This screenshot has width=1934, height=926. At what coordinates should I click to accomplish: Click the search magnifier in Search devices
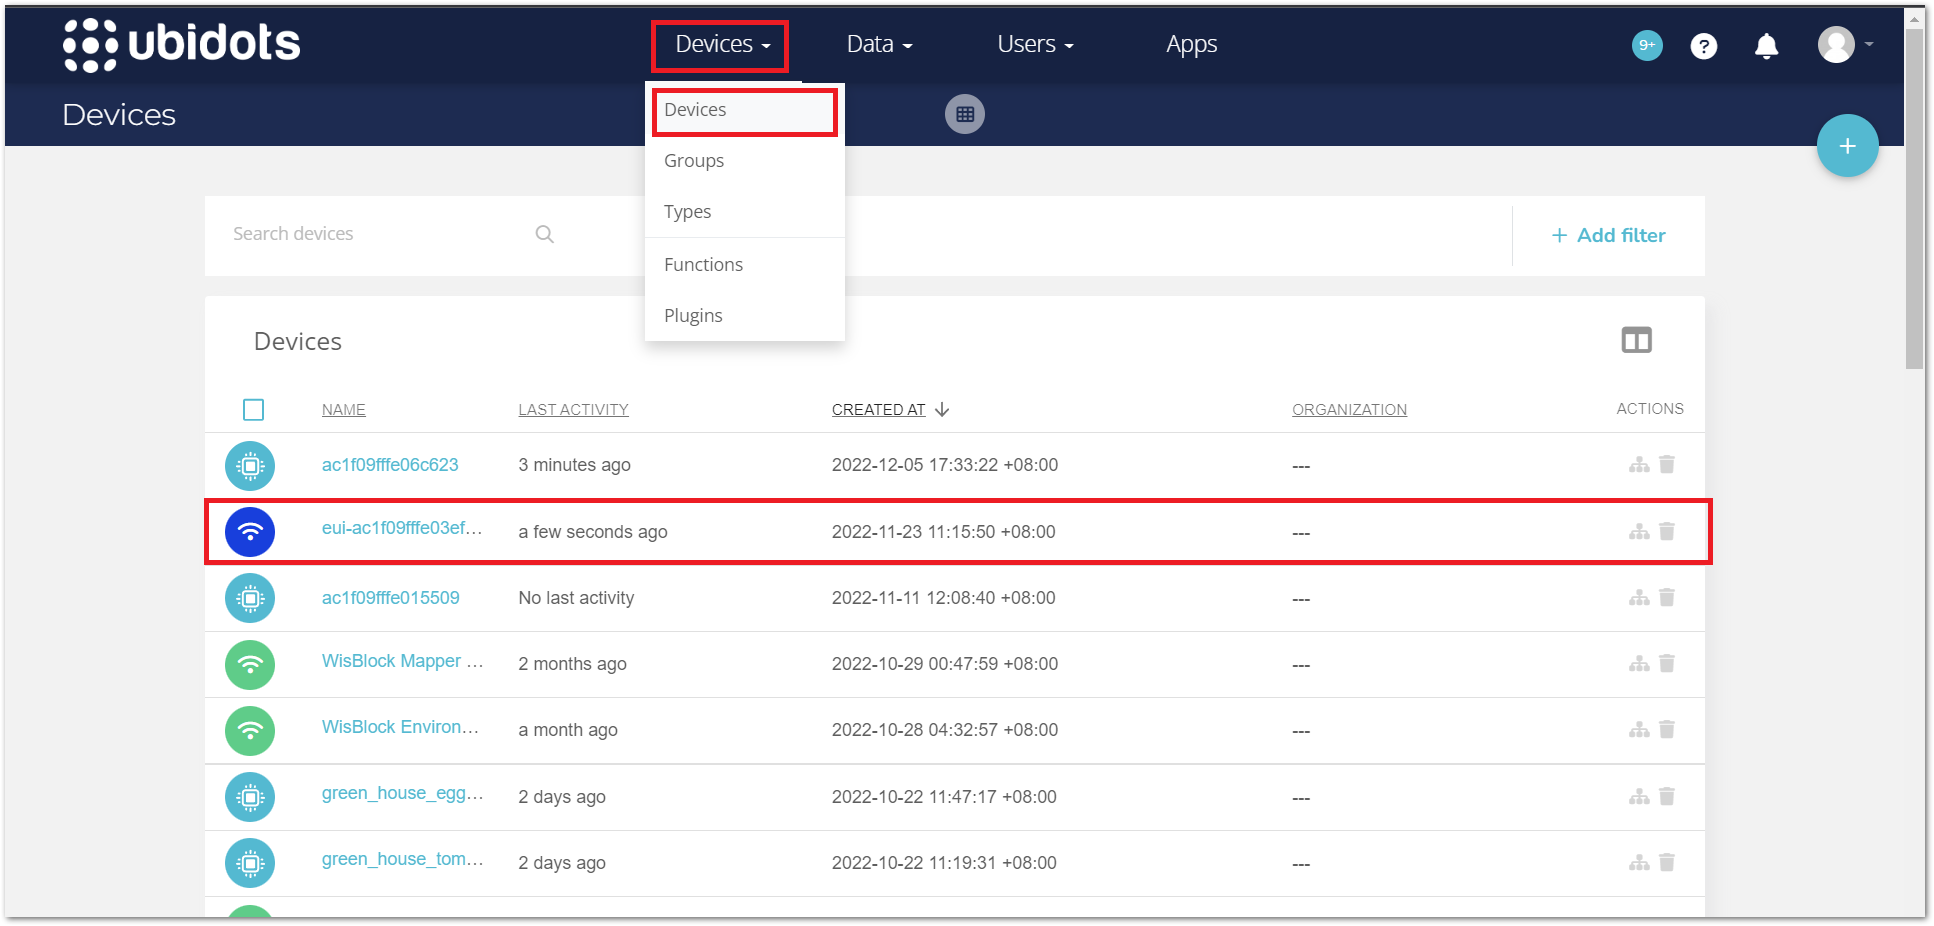point(544,233)
